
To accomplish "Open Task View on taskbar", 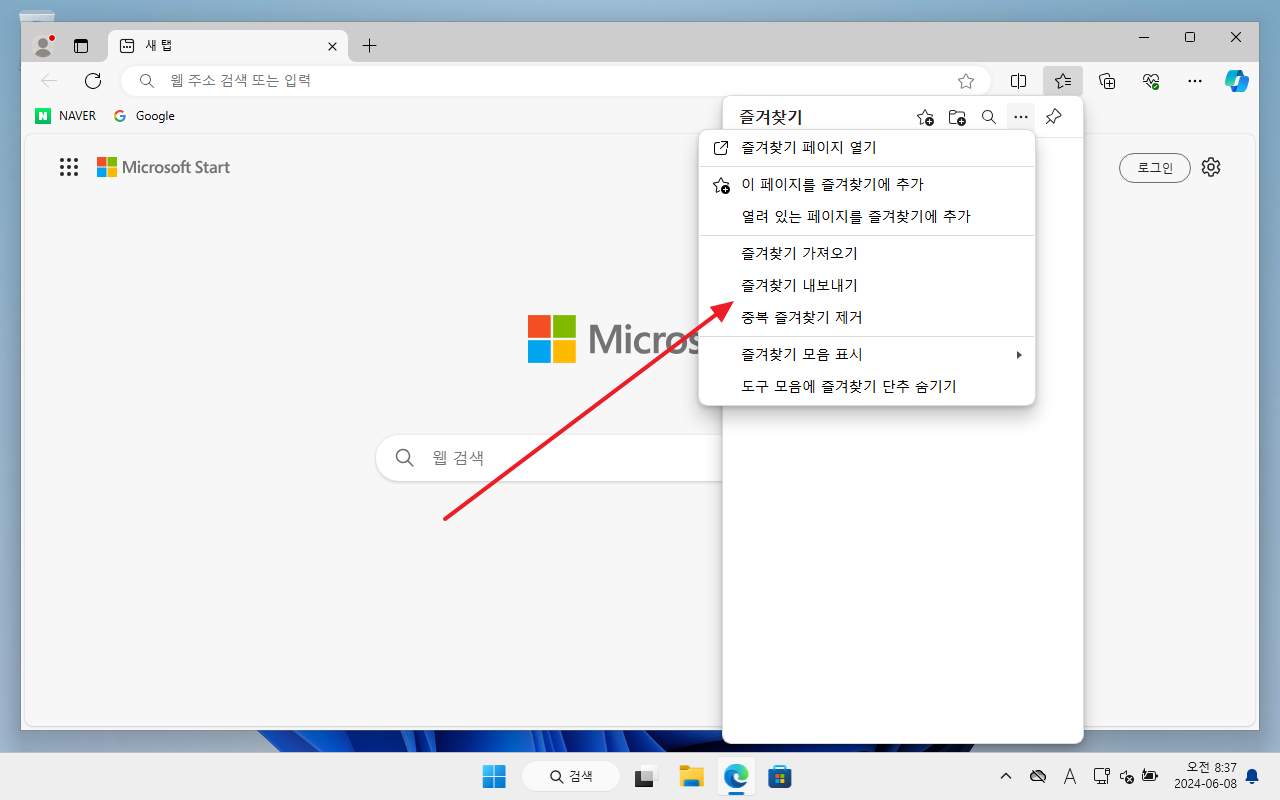I will coord(646,776).
